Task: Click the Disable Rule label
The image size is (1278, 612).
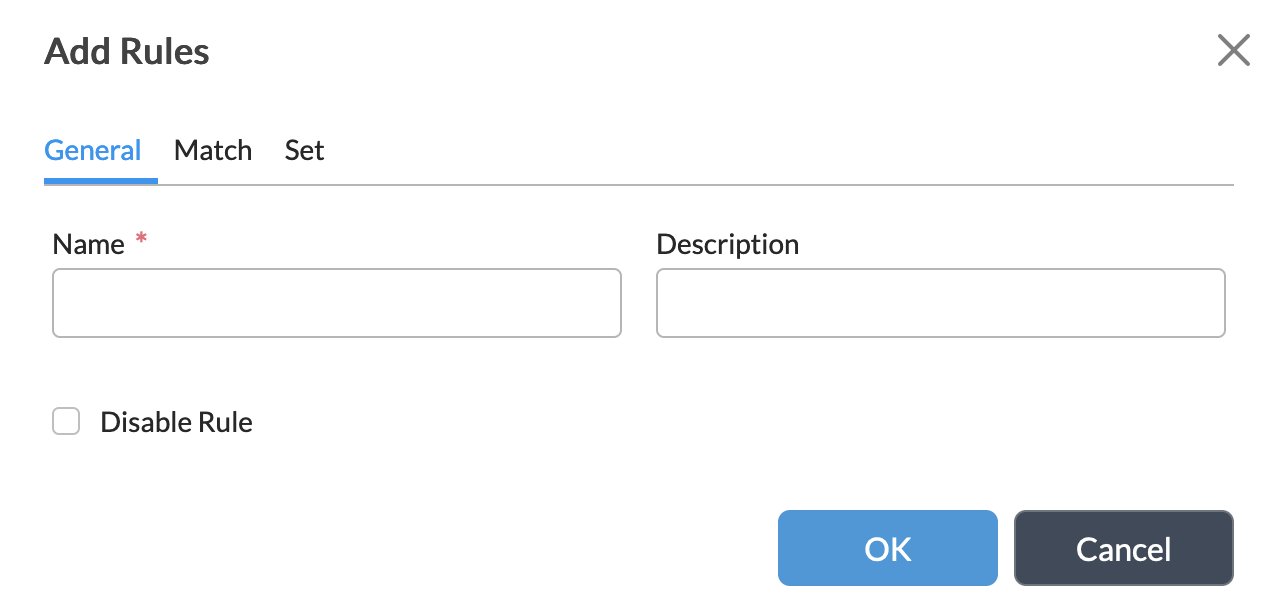Action: click(176, 421)
